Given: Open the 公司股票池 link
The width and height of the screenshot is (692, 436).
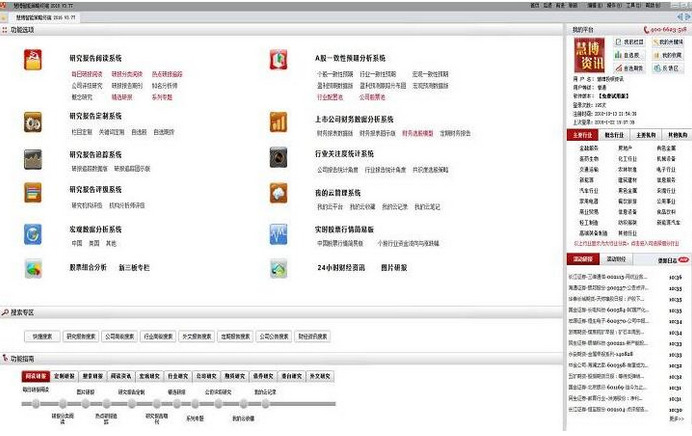Looking at the screenshot, I should 372,97.
